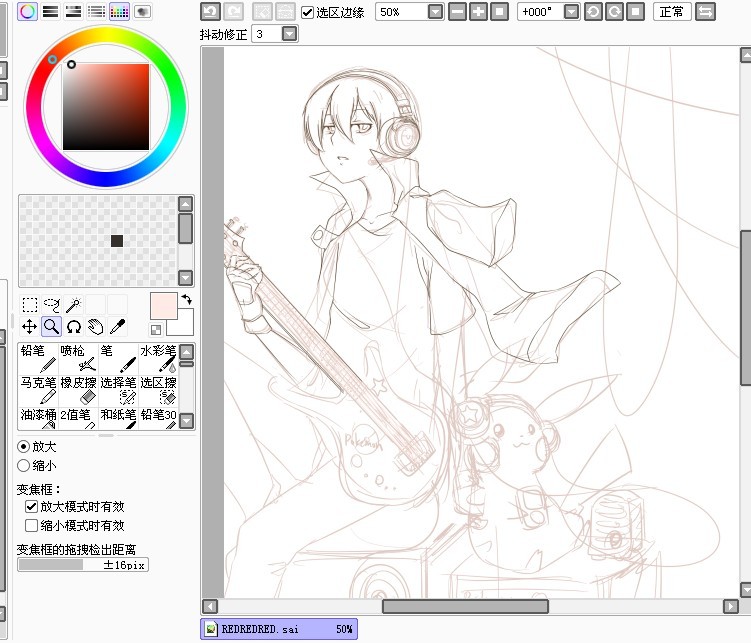751x643 pixels.
Task: Reset the canvas rotation
Action: coord(636,11)
